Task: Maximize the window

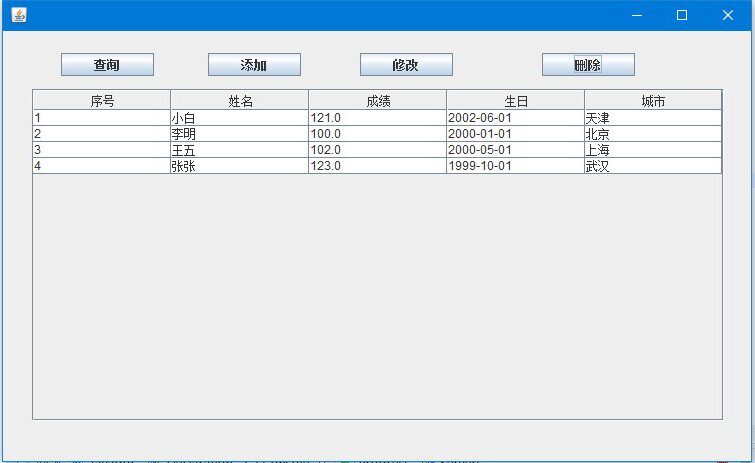Action: tap(682, 15)
